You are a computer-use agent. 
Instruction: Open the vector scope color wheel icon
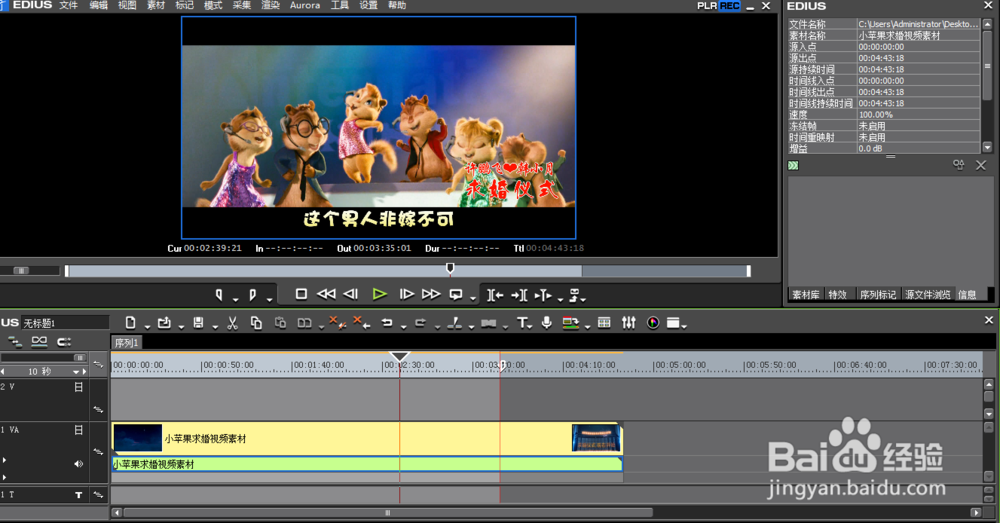tap(653, 323)
